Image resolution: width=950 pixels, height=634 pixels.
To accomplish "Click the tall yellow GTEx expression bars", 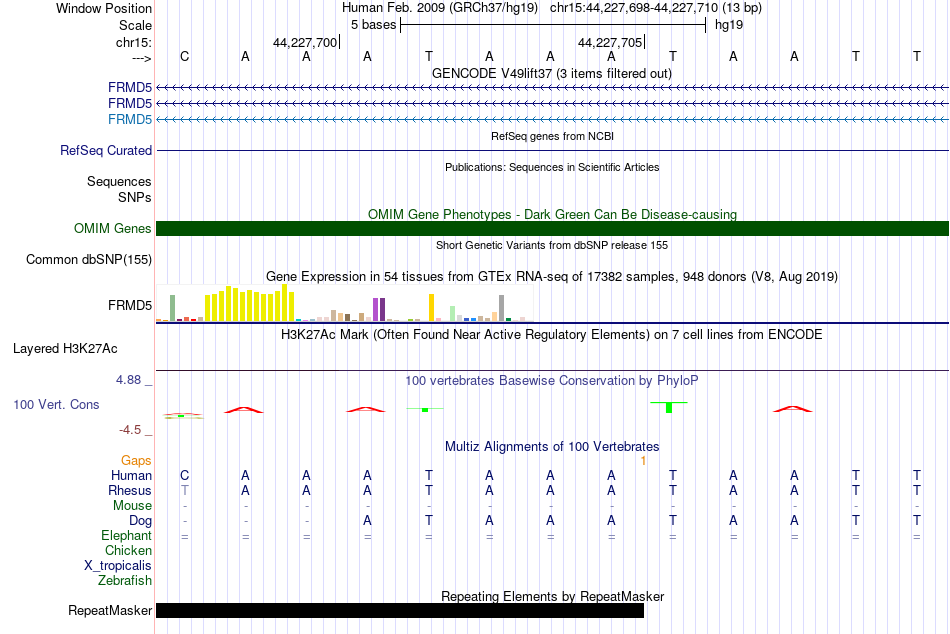I will point(250,303).
